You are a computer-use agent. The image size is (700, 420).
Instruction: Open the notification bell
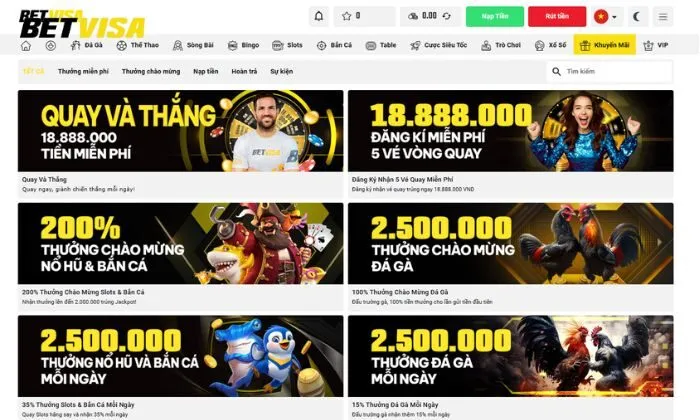(x=319, y=17)
